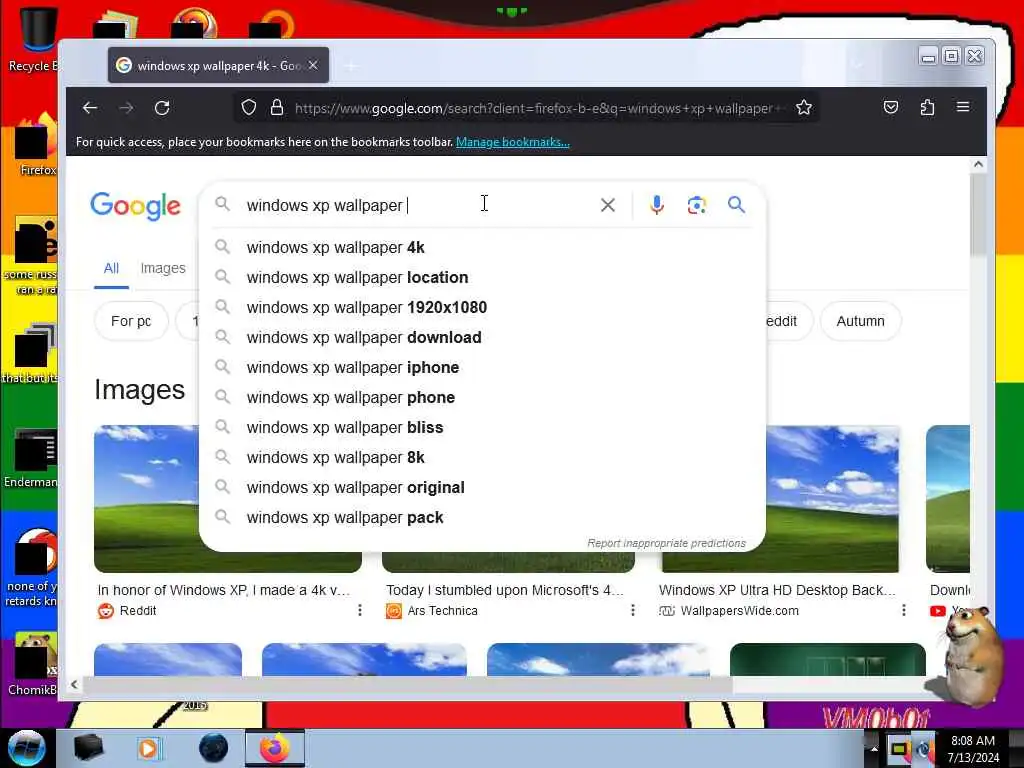Open the dark globe taskbar icon
The width and height of the screenshot is (1024, 768).
click(x=214, y=748)
